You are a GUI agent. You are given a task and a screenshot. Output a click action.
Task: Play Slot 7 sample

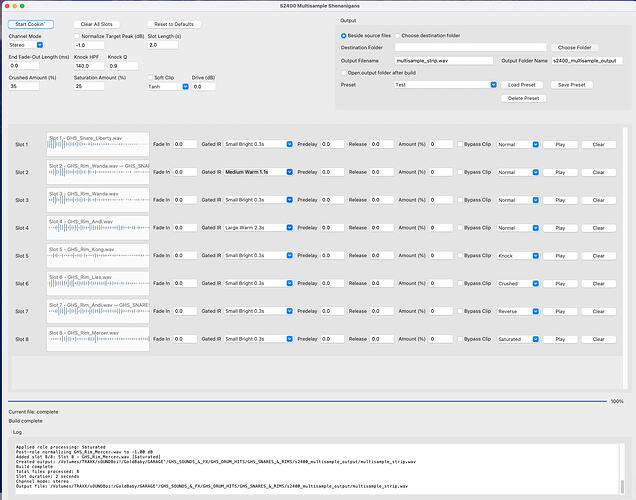point(560,311)
